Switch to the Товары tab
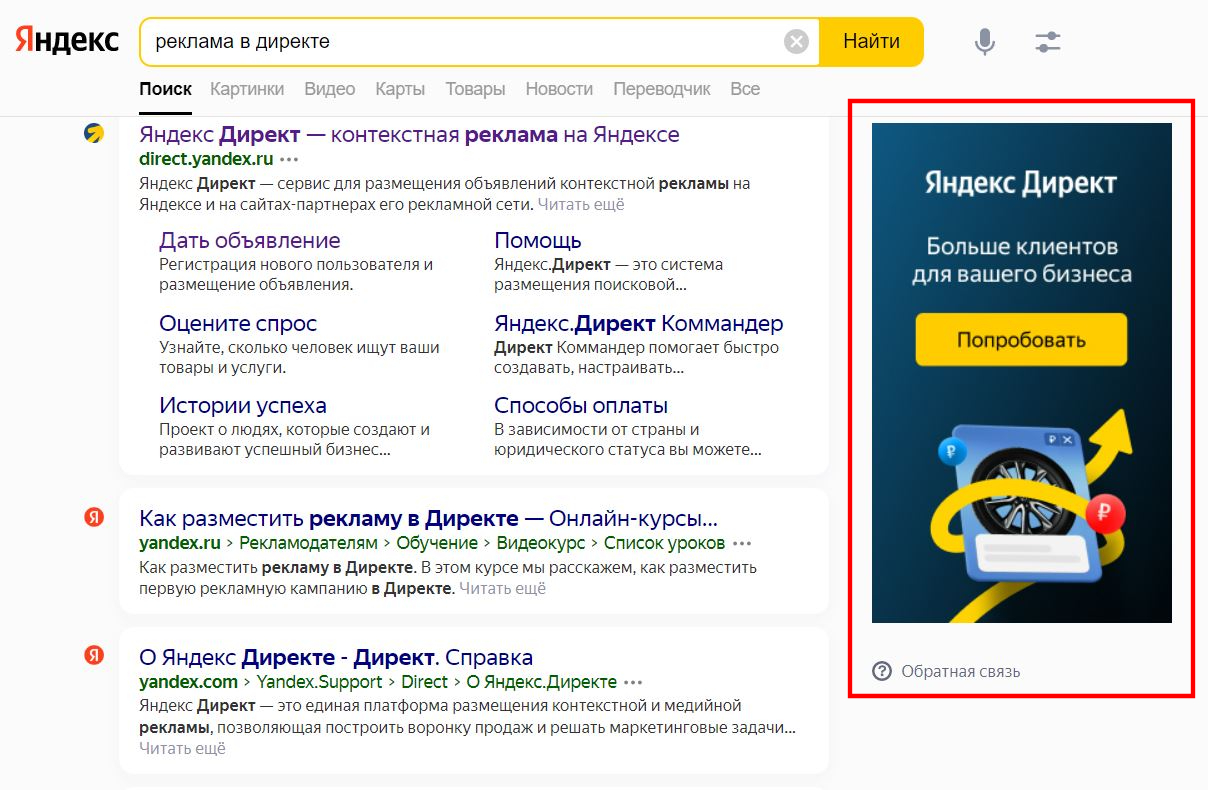 (x=475, y=89)
